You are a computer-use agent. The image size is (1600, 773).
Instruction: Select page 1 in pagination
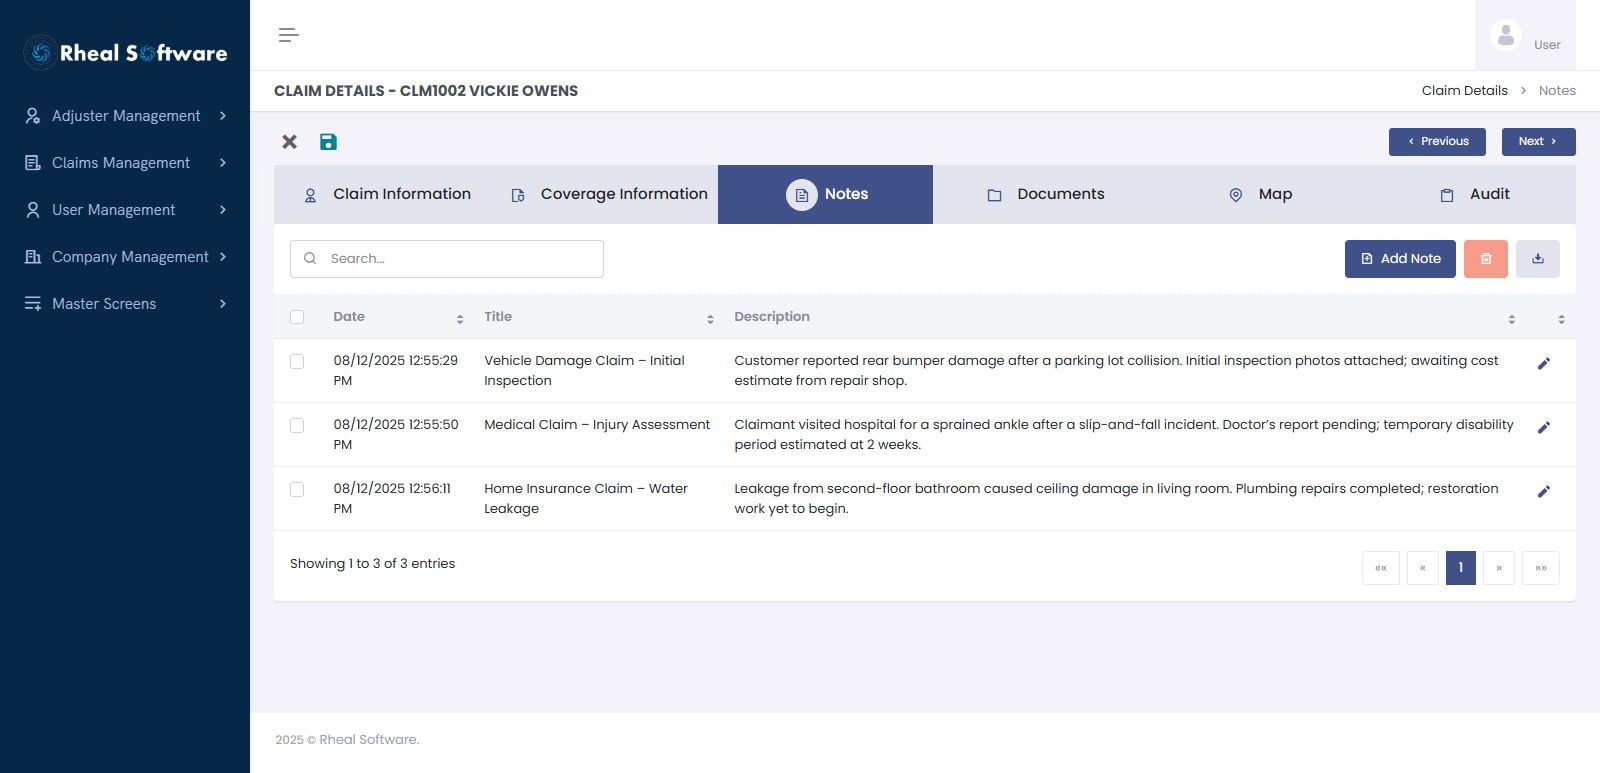tap(1461, 568)
